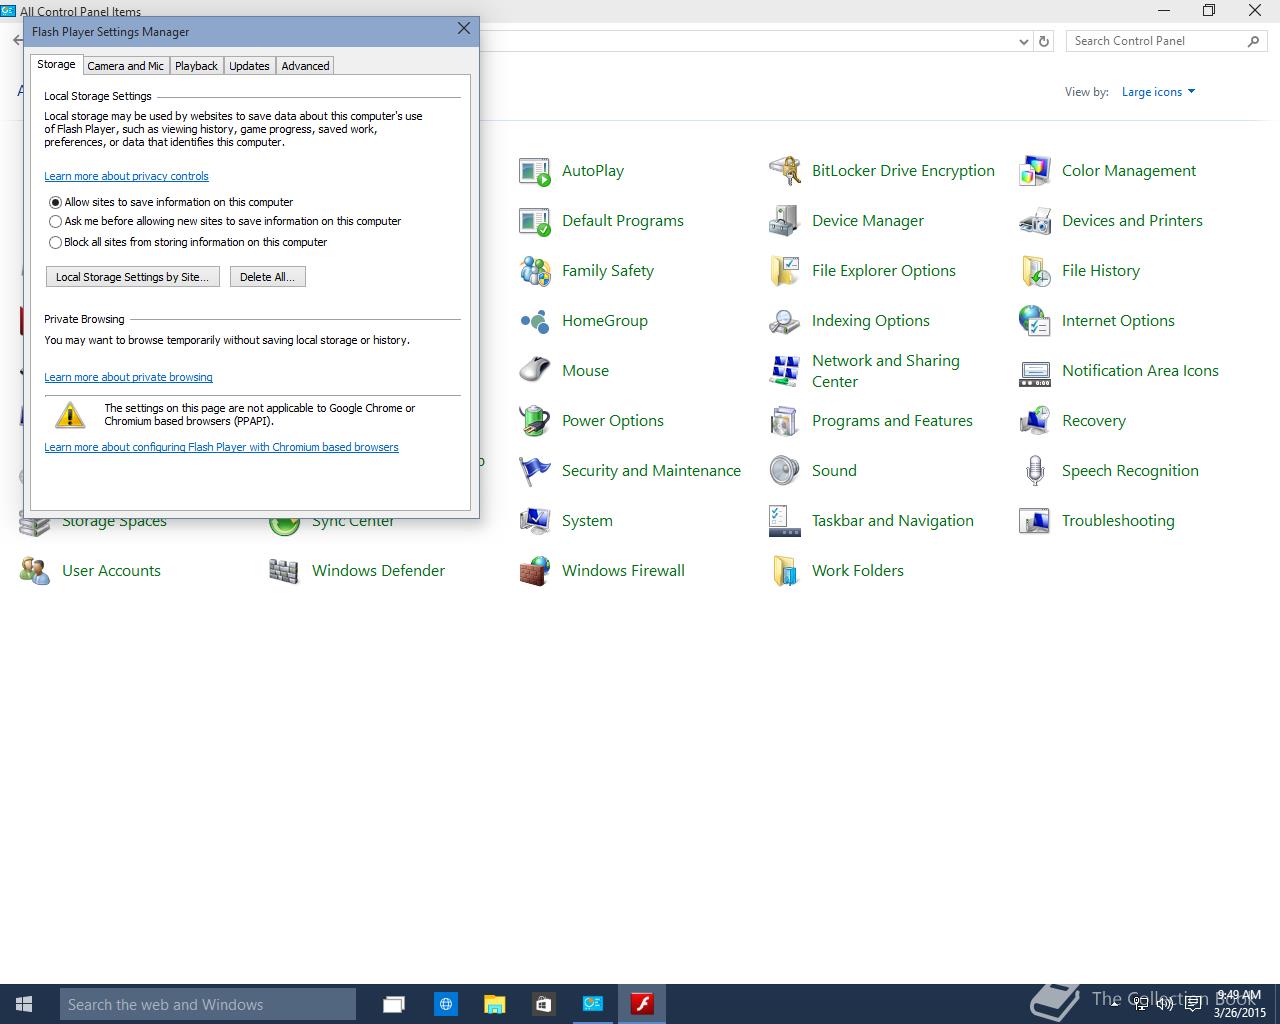Click the Power Options battery icon
The height and width of the screenshot is (1024, 1280).
[535, 421]
